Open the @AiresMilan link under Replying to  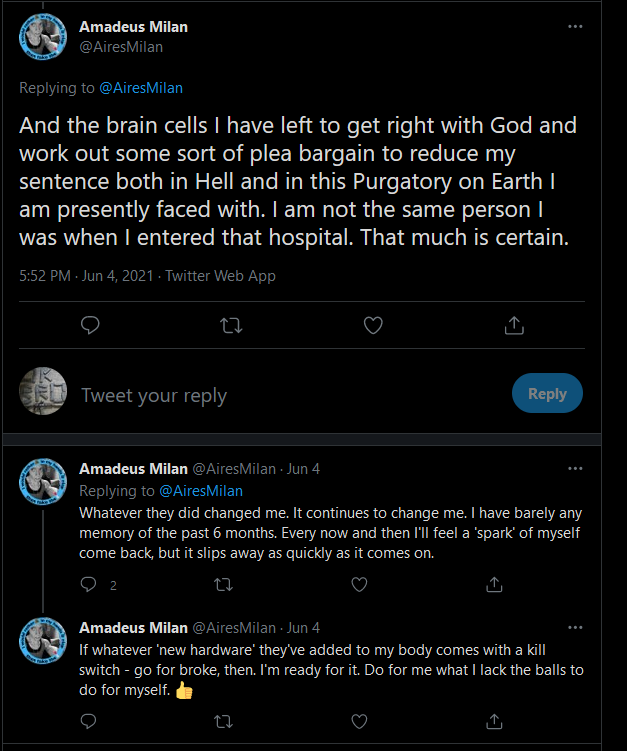coord(141,88)
